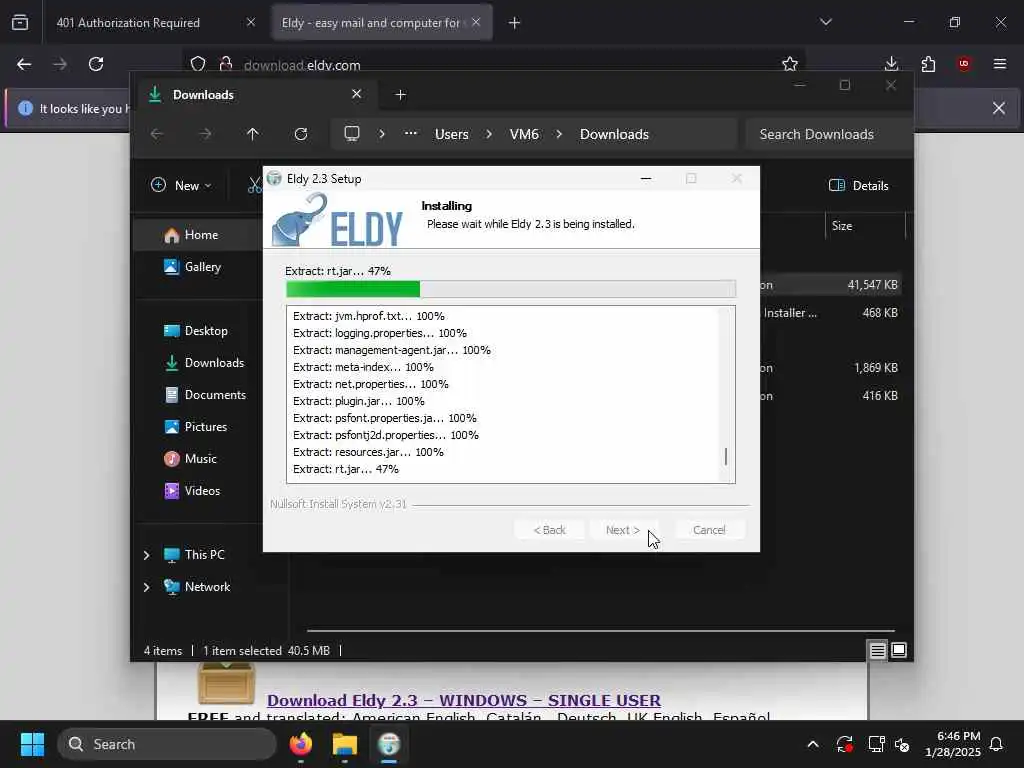Bookmark this page with the star icon

click(x=790, y=64)
